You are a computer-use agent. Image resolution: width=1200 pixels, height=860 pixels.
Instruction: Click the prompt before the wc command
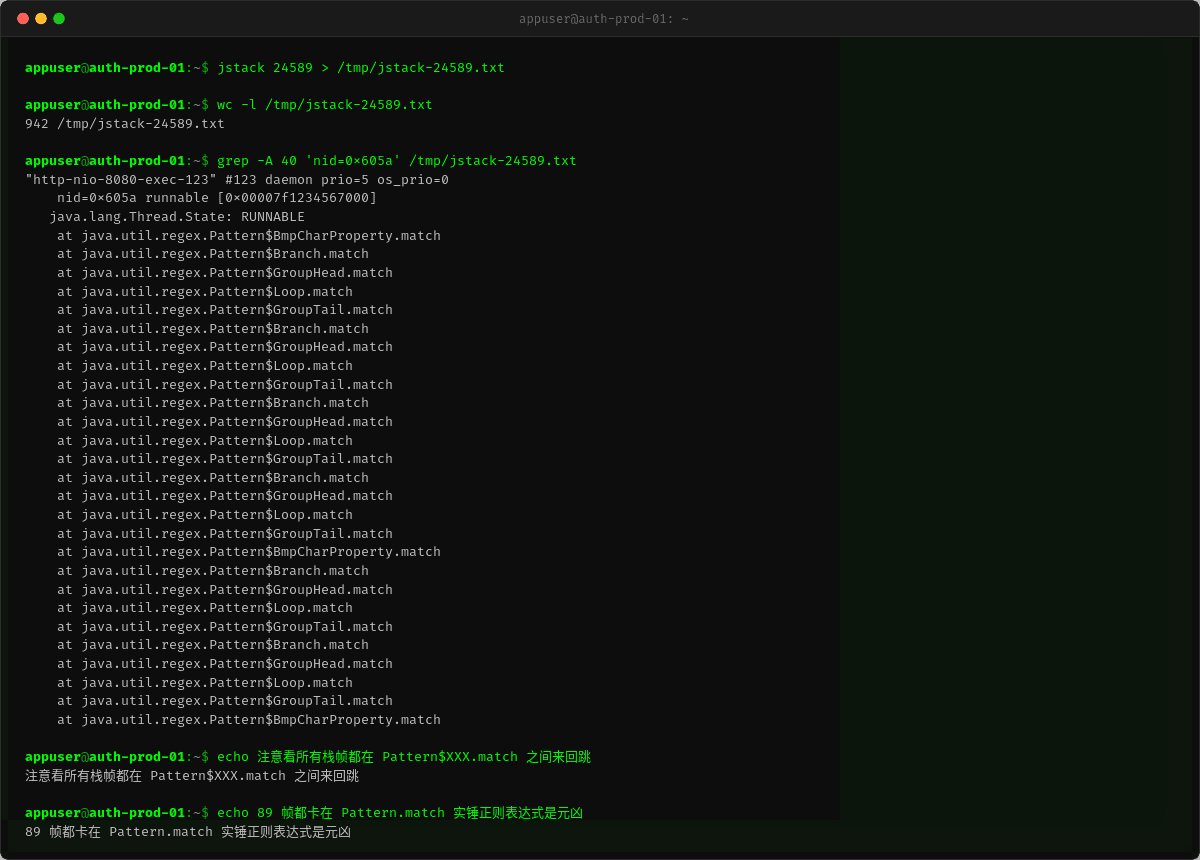[x=117, y=105]
